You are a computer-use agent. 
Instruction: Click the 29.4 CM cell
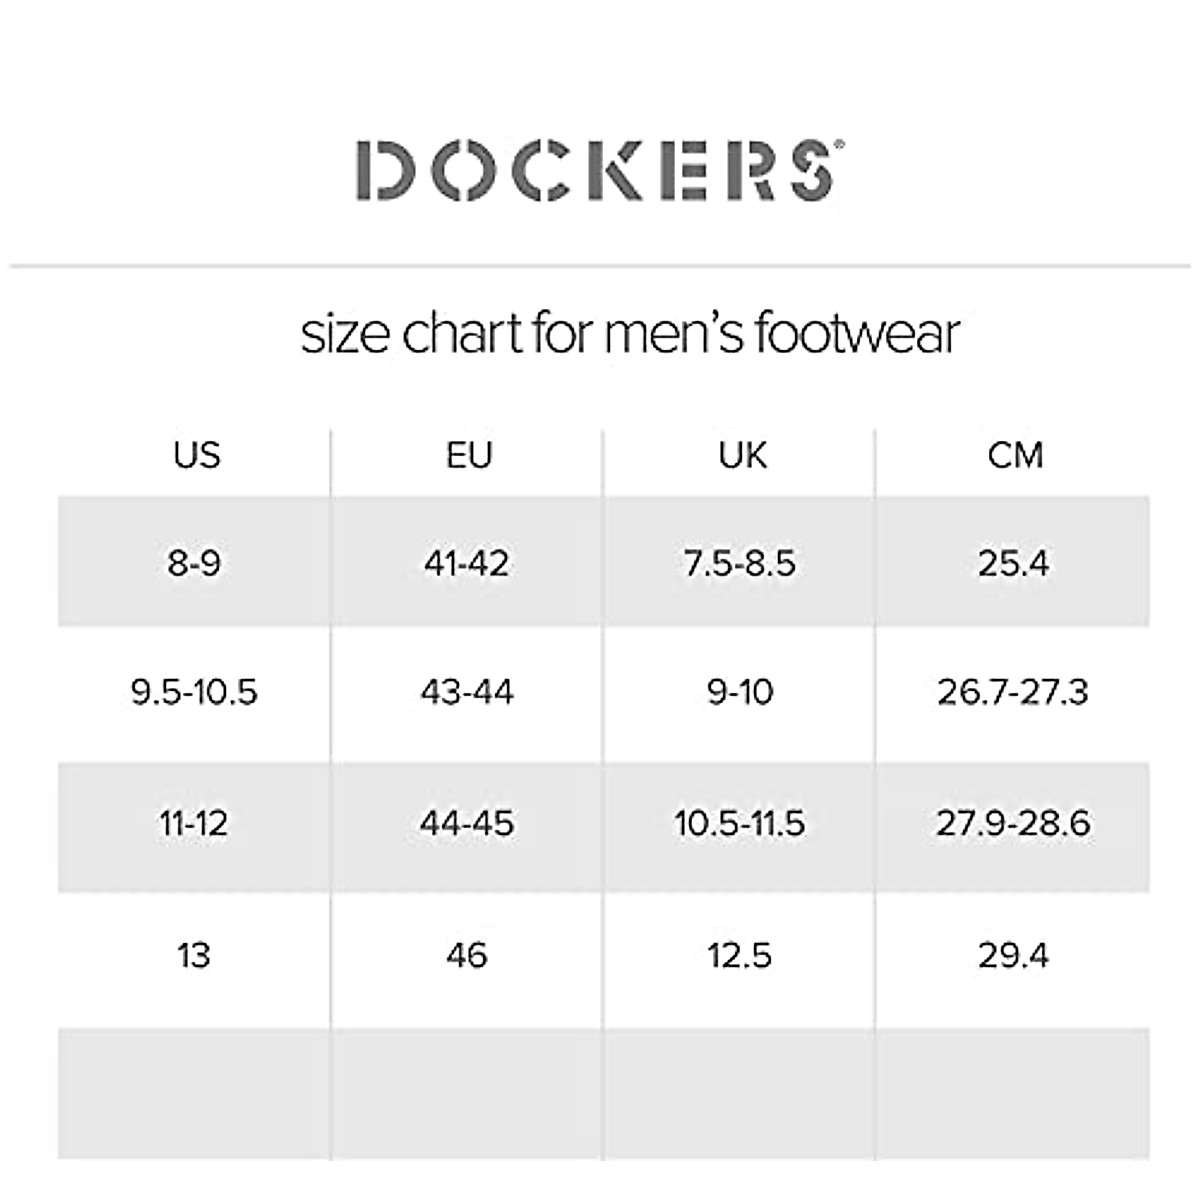tap(1013, 956)
